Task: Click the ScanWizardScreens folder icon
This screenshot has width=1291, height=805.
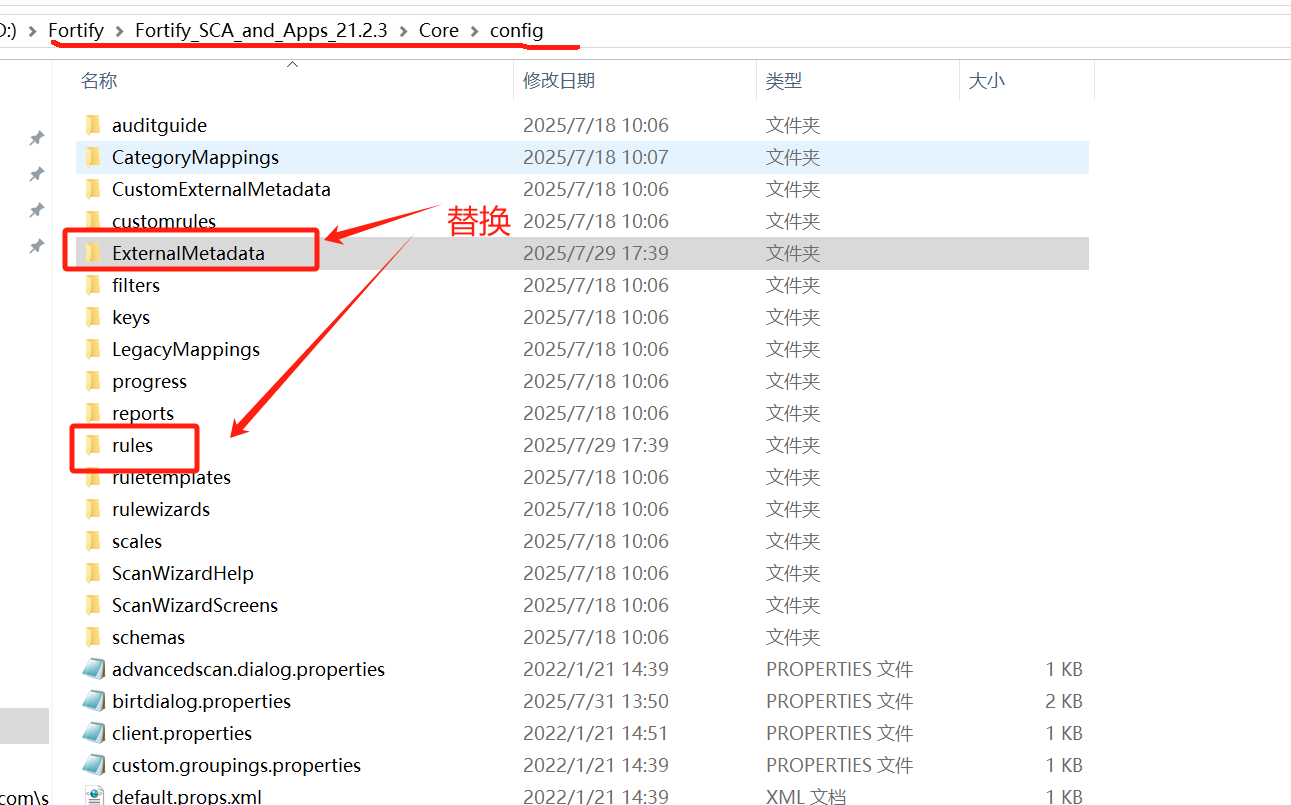Action: coord(93,605)
